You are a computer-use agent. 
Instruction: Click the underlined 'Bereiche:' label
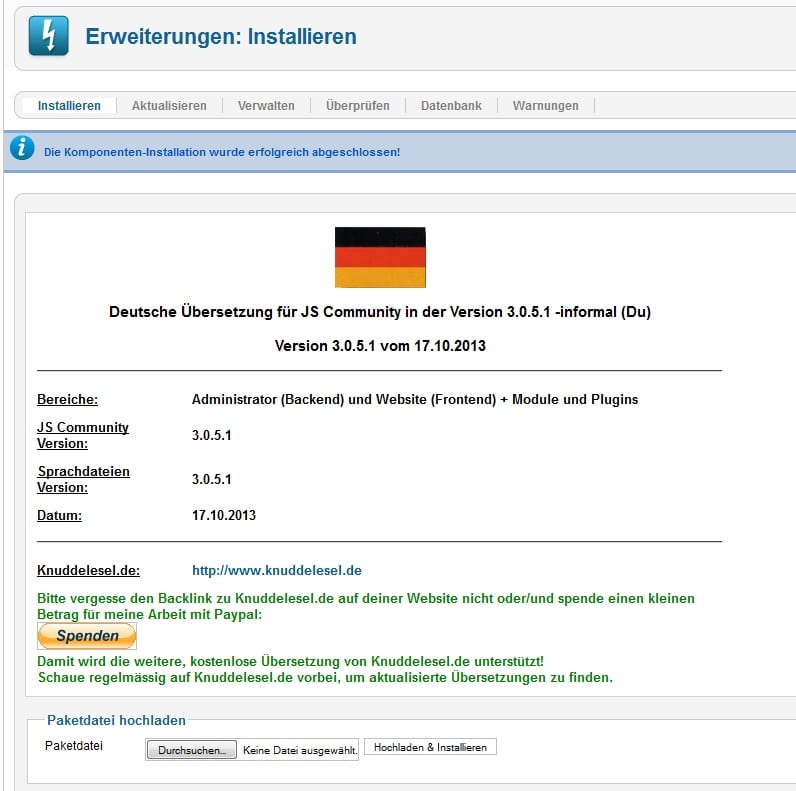pos(67,399)
